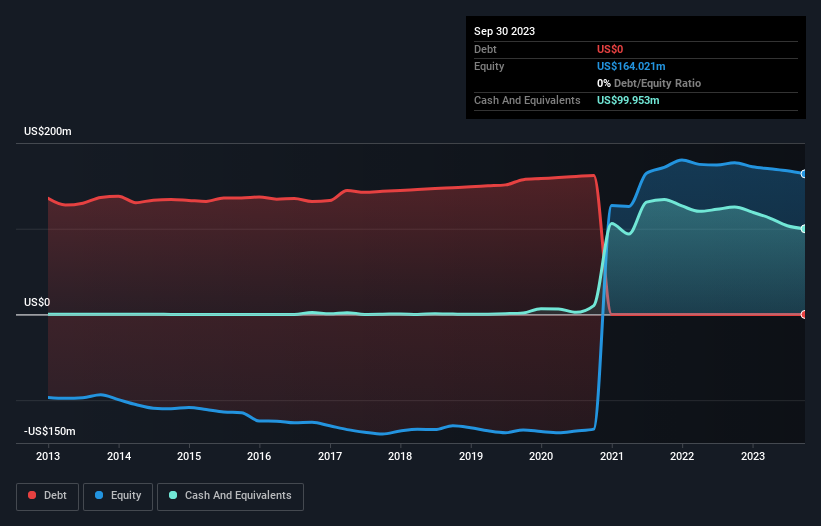Click the Sep 30 2023 tooltip date
821x526 pixels.
[x=504, y=31]
